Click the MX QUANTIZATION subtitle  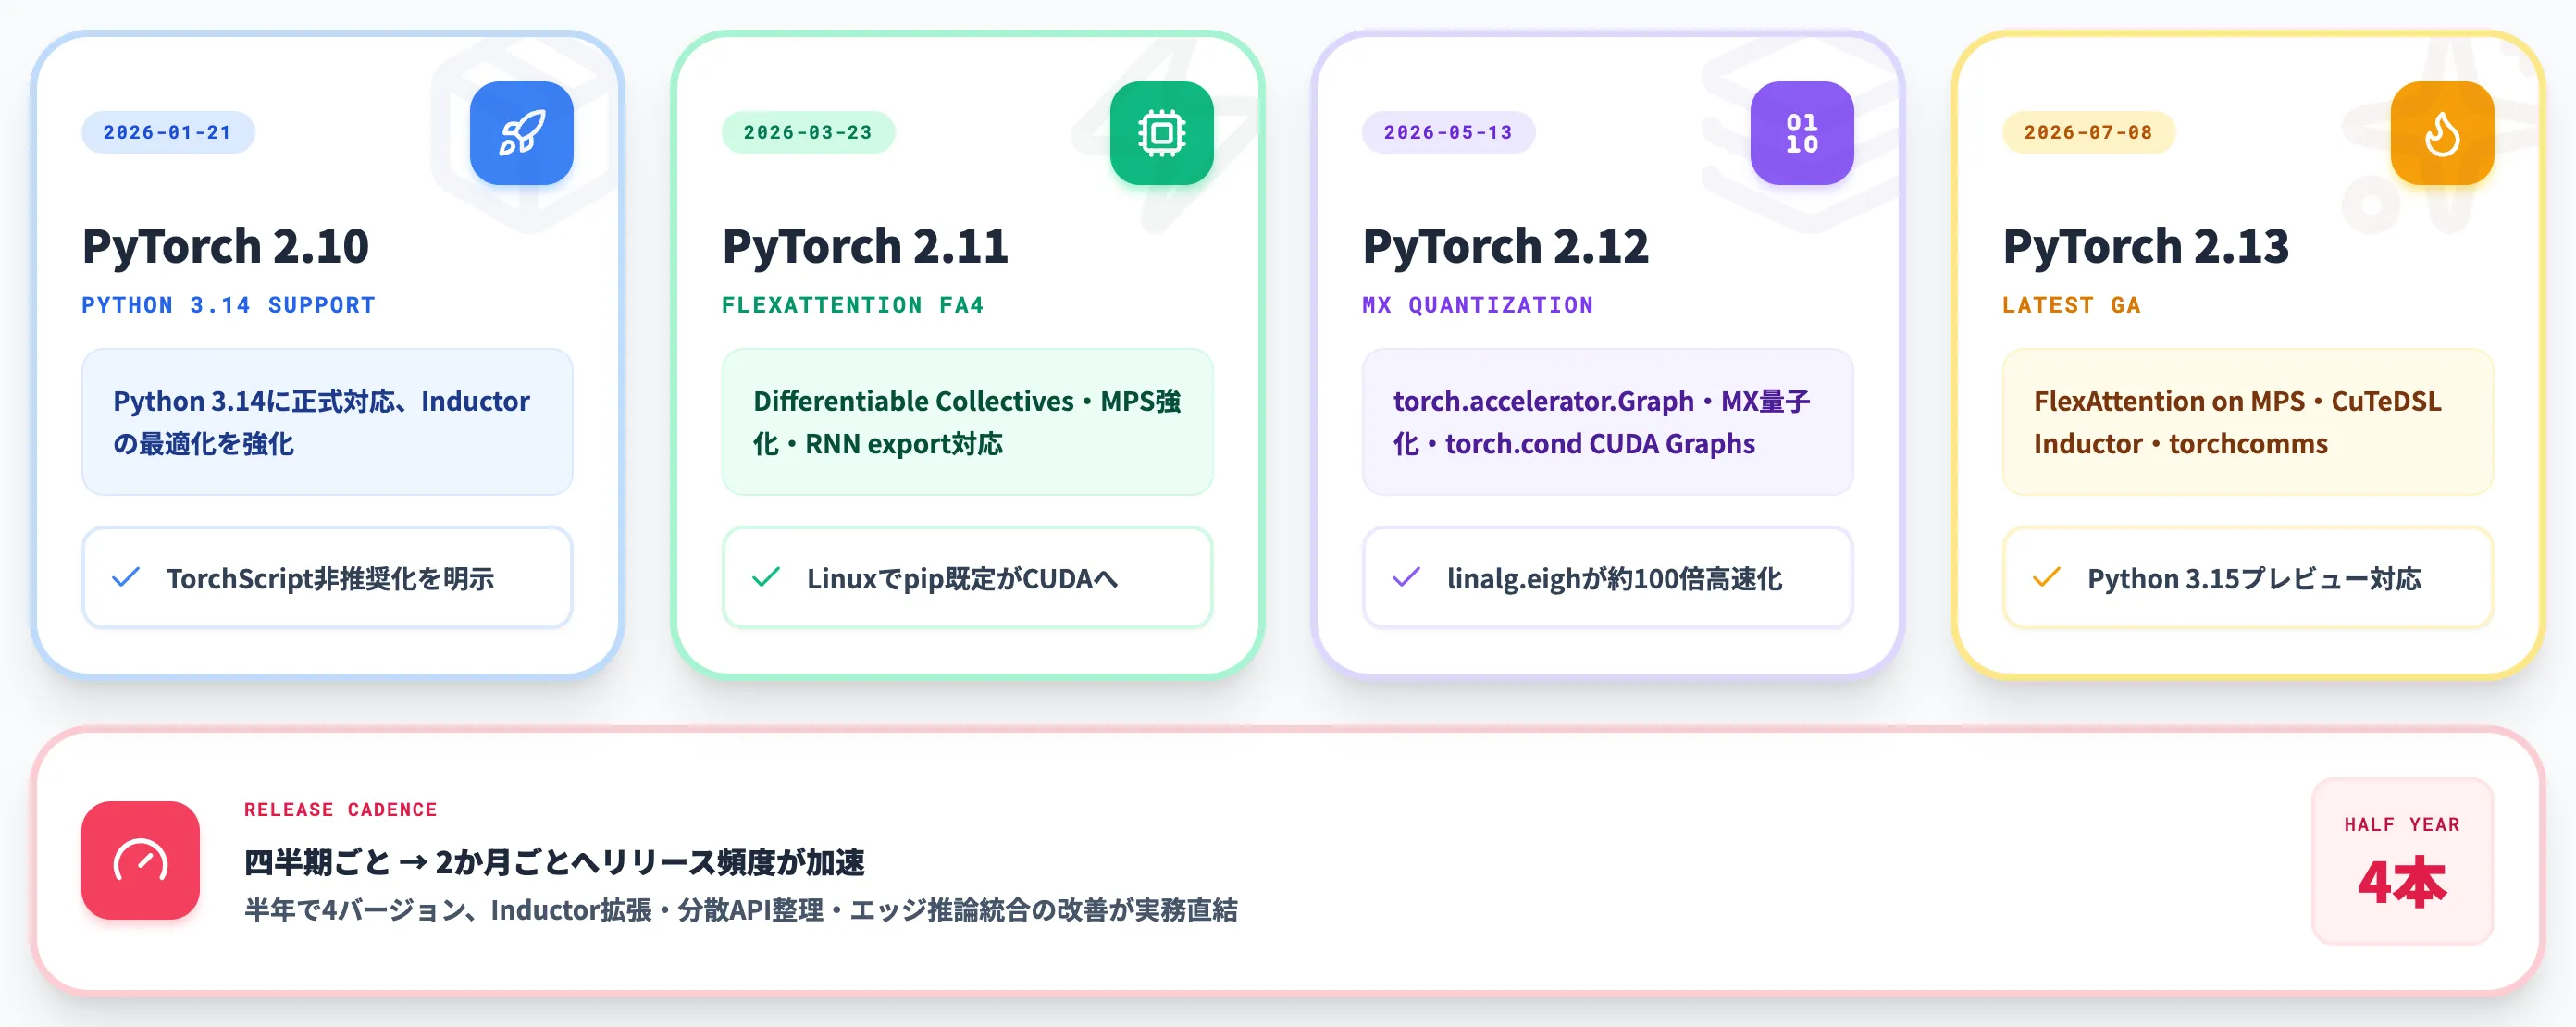(1477, 305)
